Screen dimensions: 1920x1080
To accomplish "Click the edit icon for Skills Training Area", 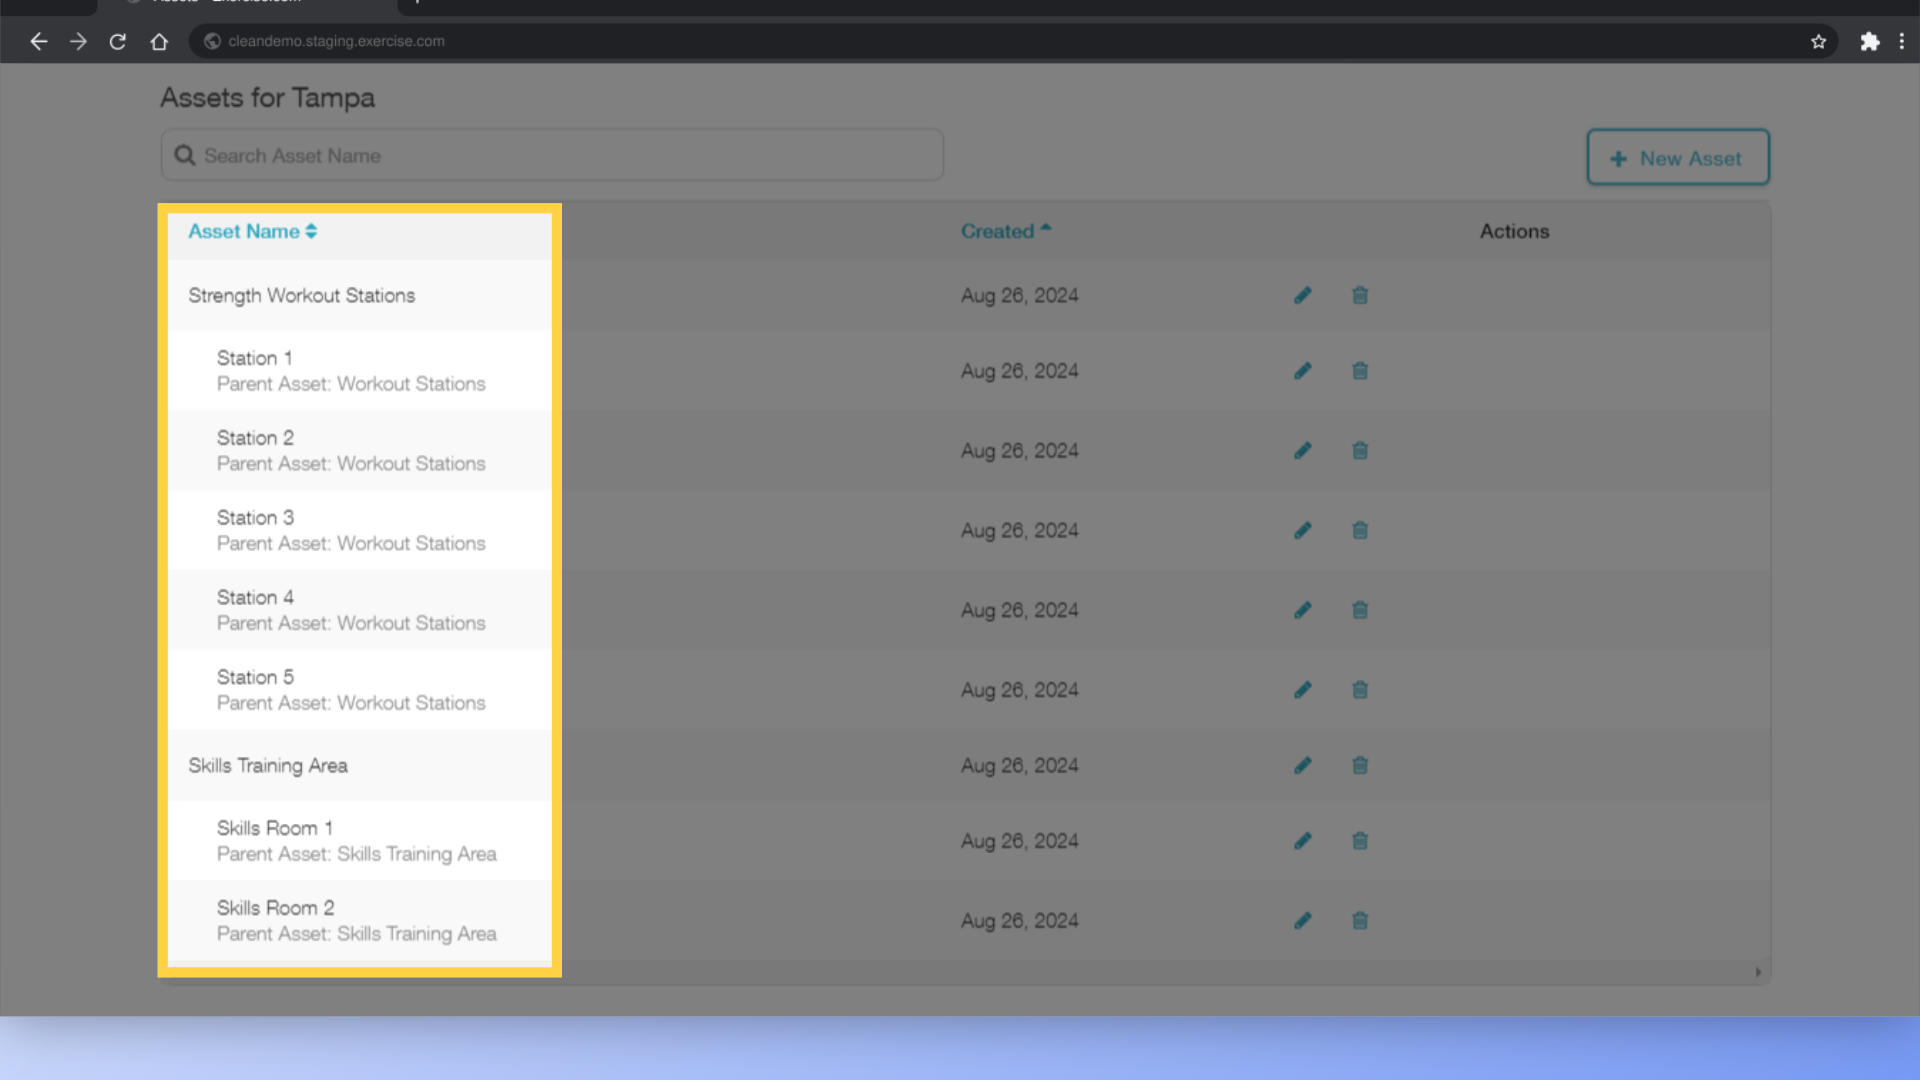I will [x=1303, y=765].
